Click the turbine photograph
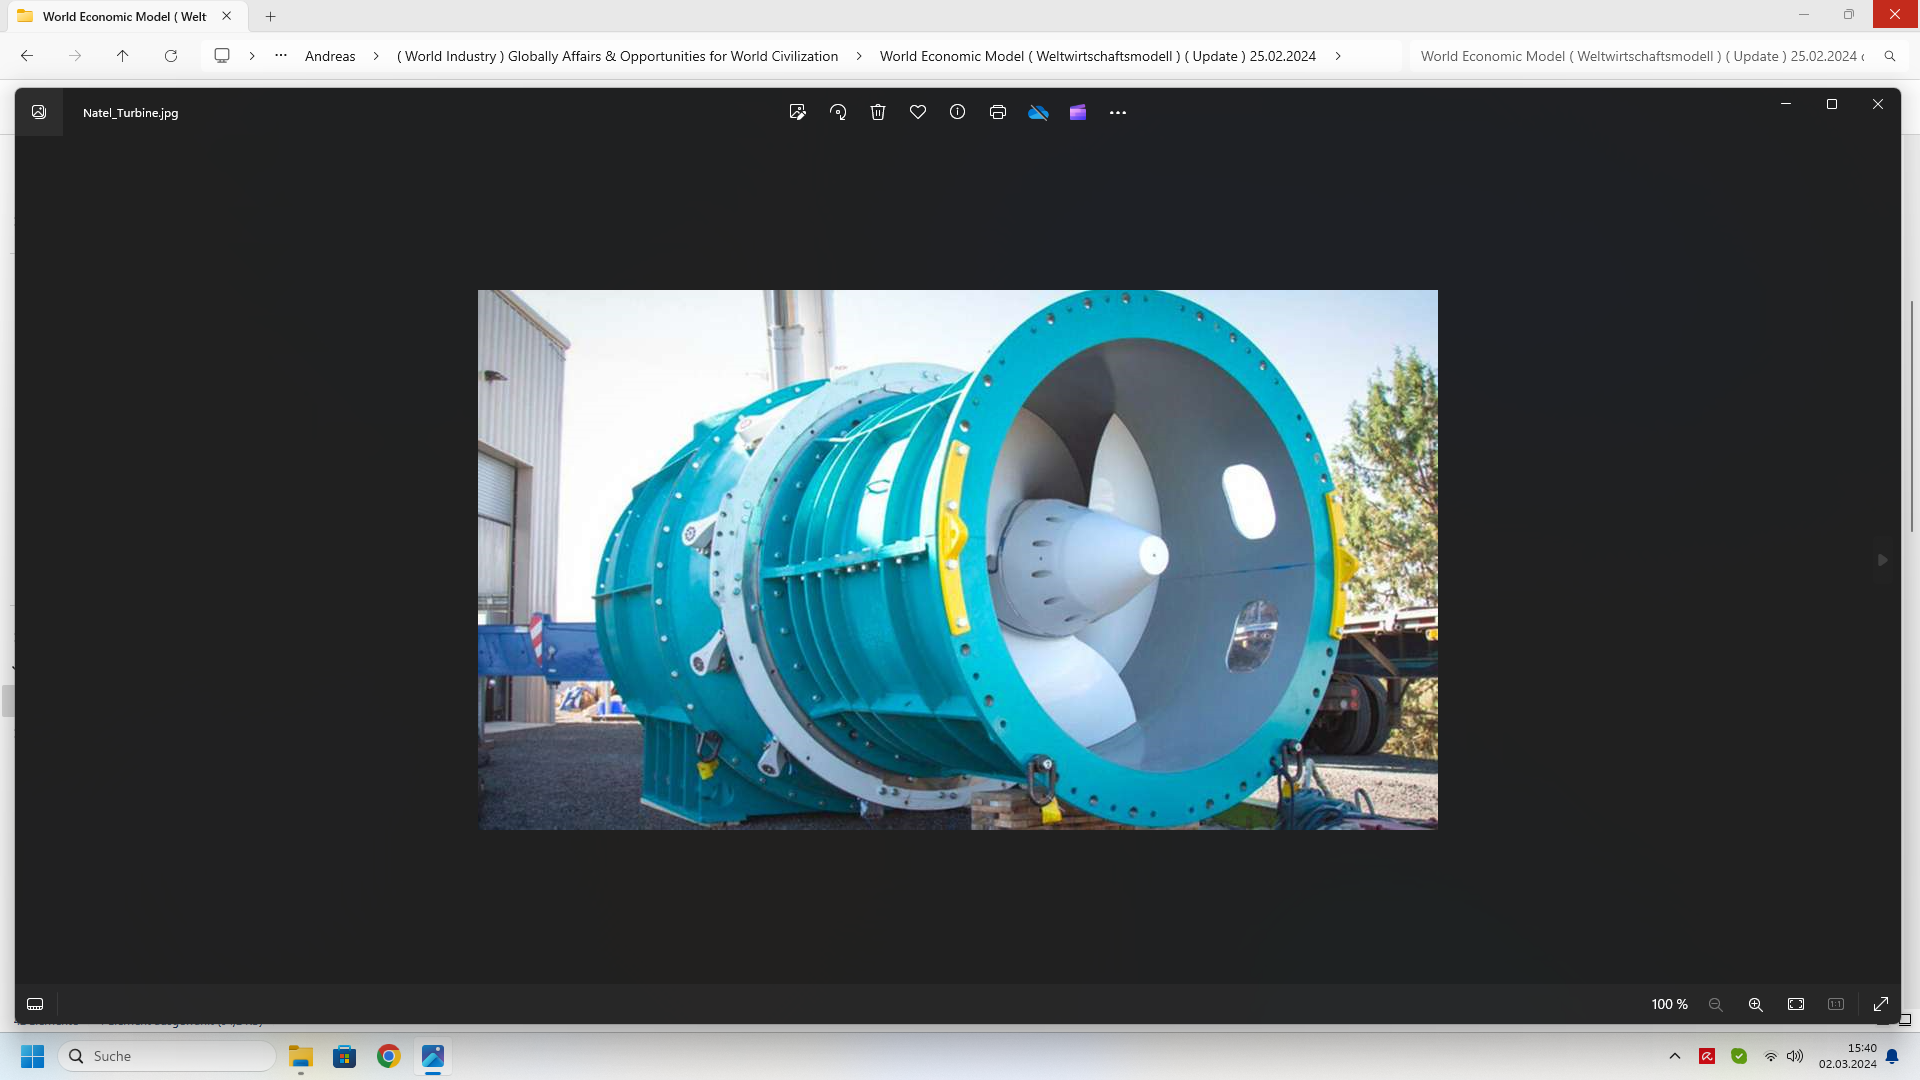 pyautogui.click(x=958, y=560)
